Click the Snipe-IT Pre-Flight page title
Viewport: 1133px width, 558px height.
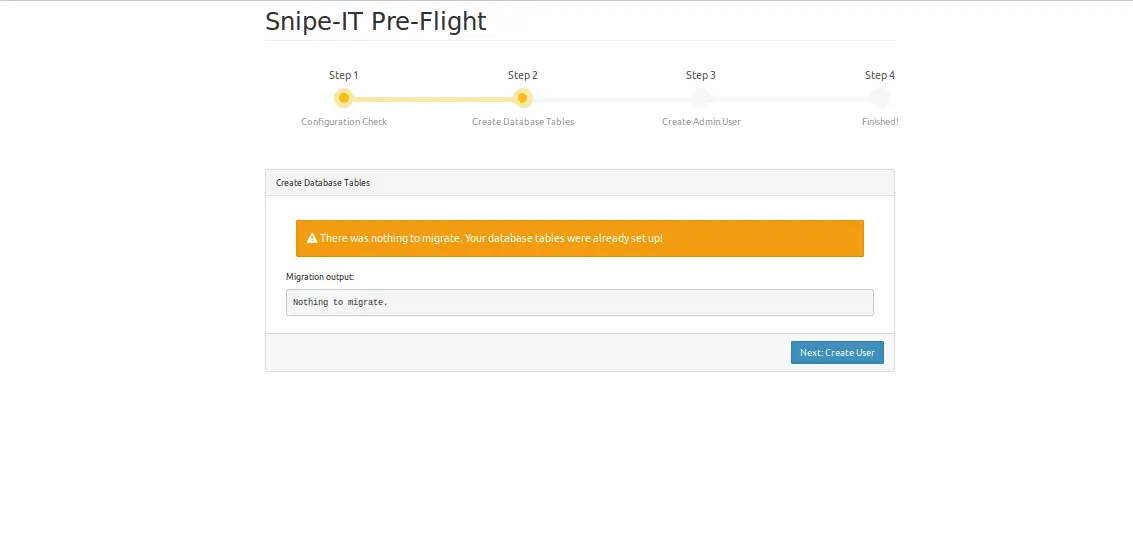(376, 22)
